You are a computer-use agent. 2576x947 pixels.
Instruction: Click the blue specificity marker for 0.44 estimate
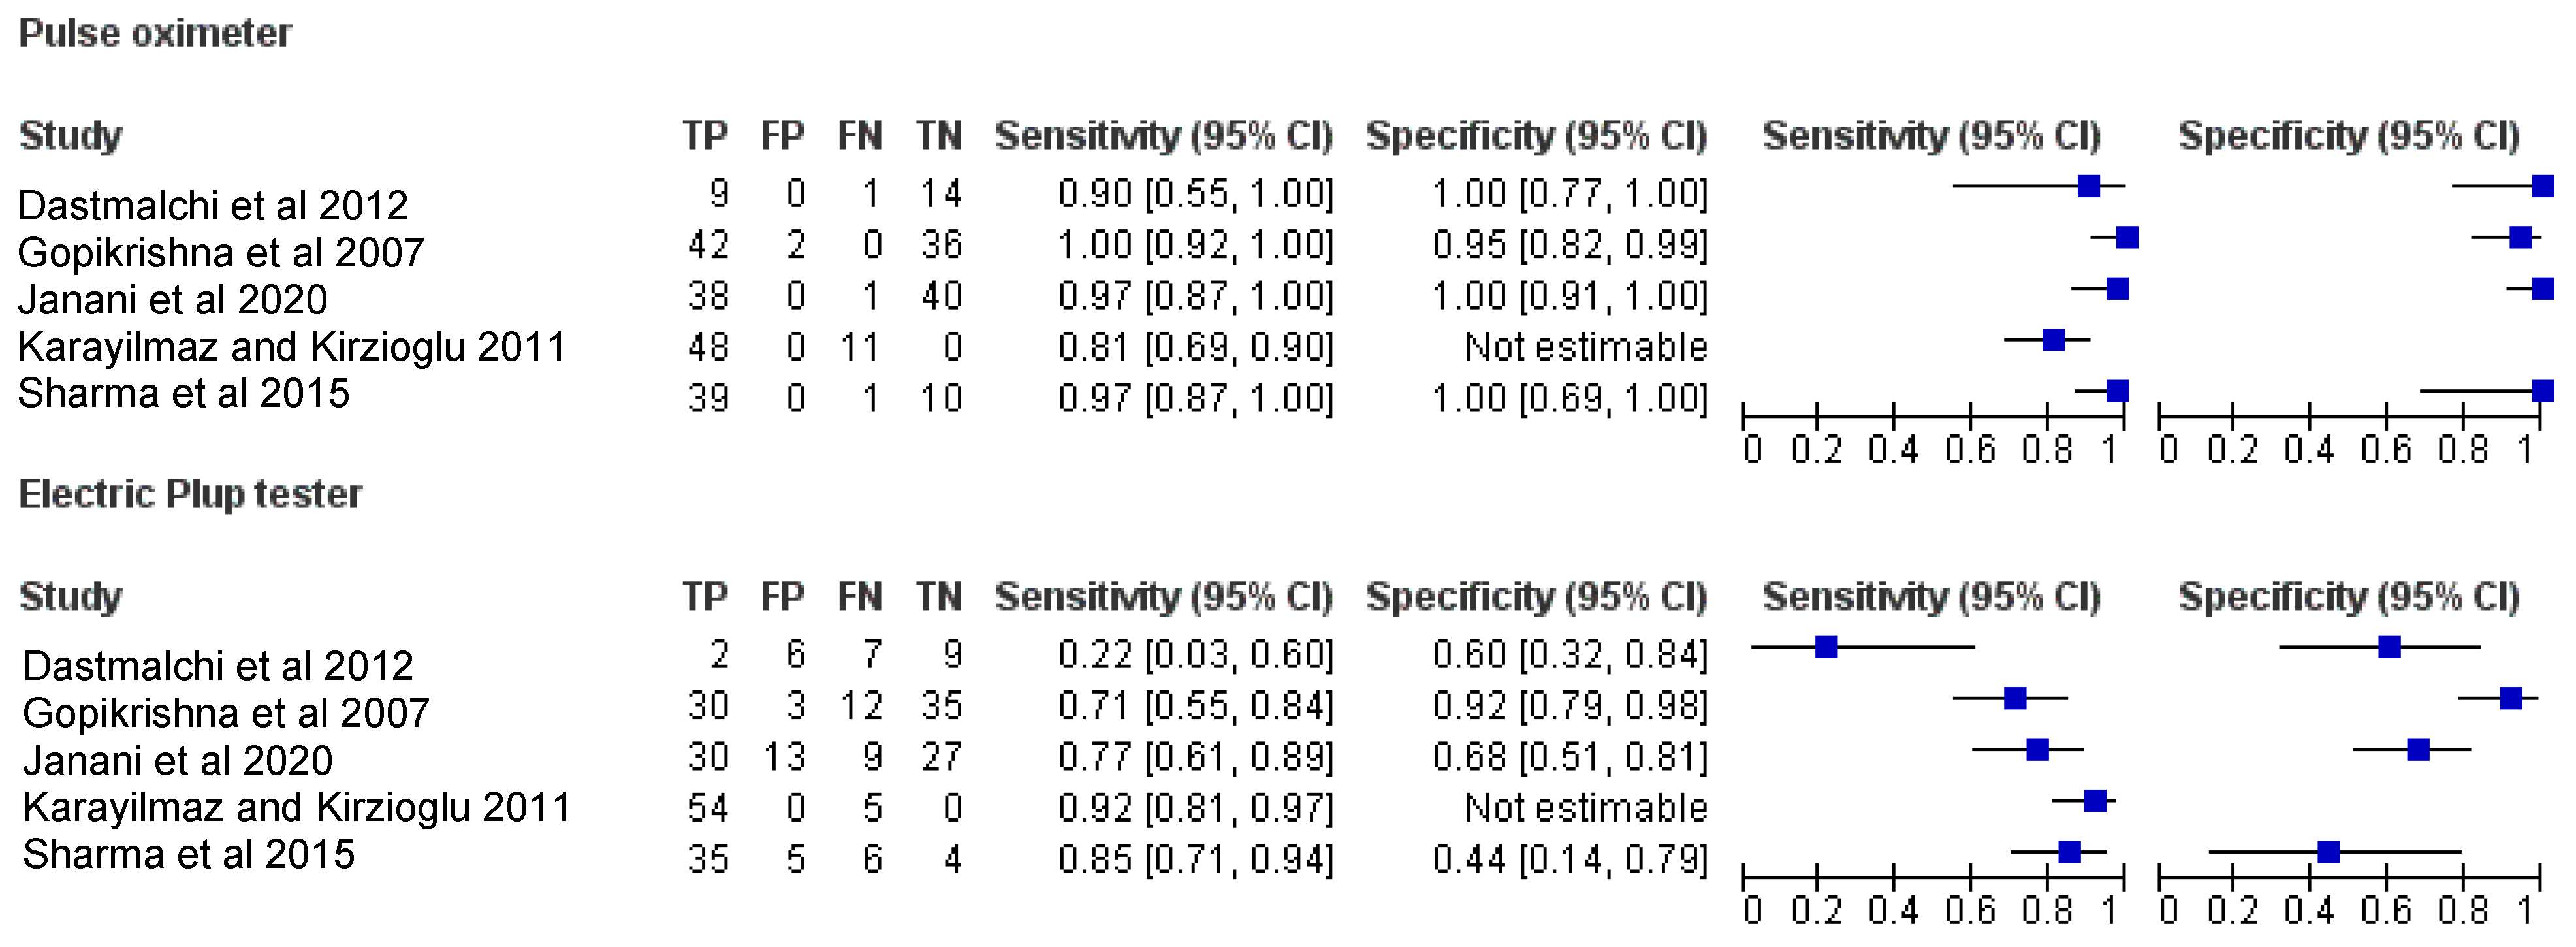2328,852
